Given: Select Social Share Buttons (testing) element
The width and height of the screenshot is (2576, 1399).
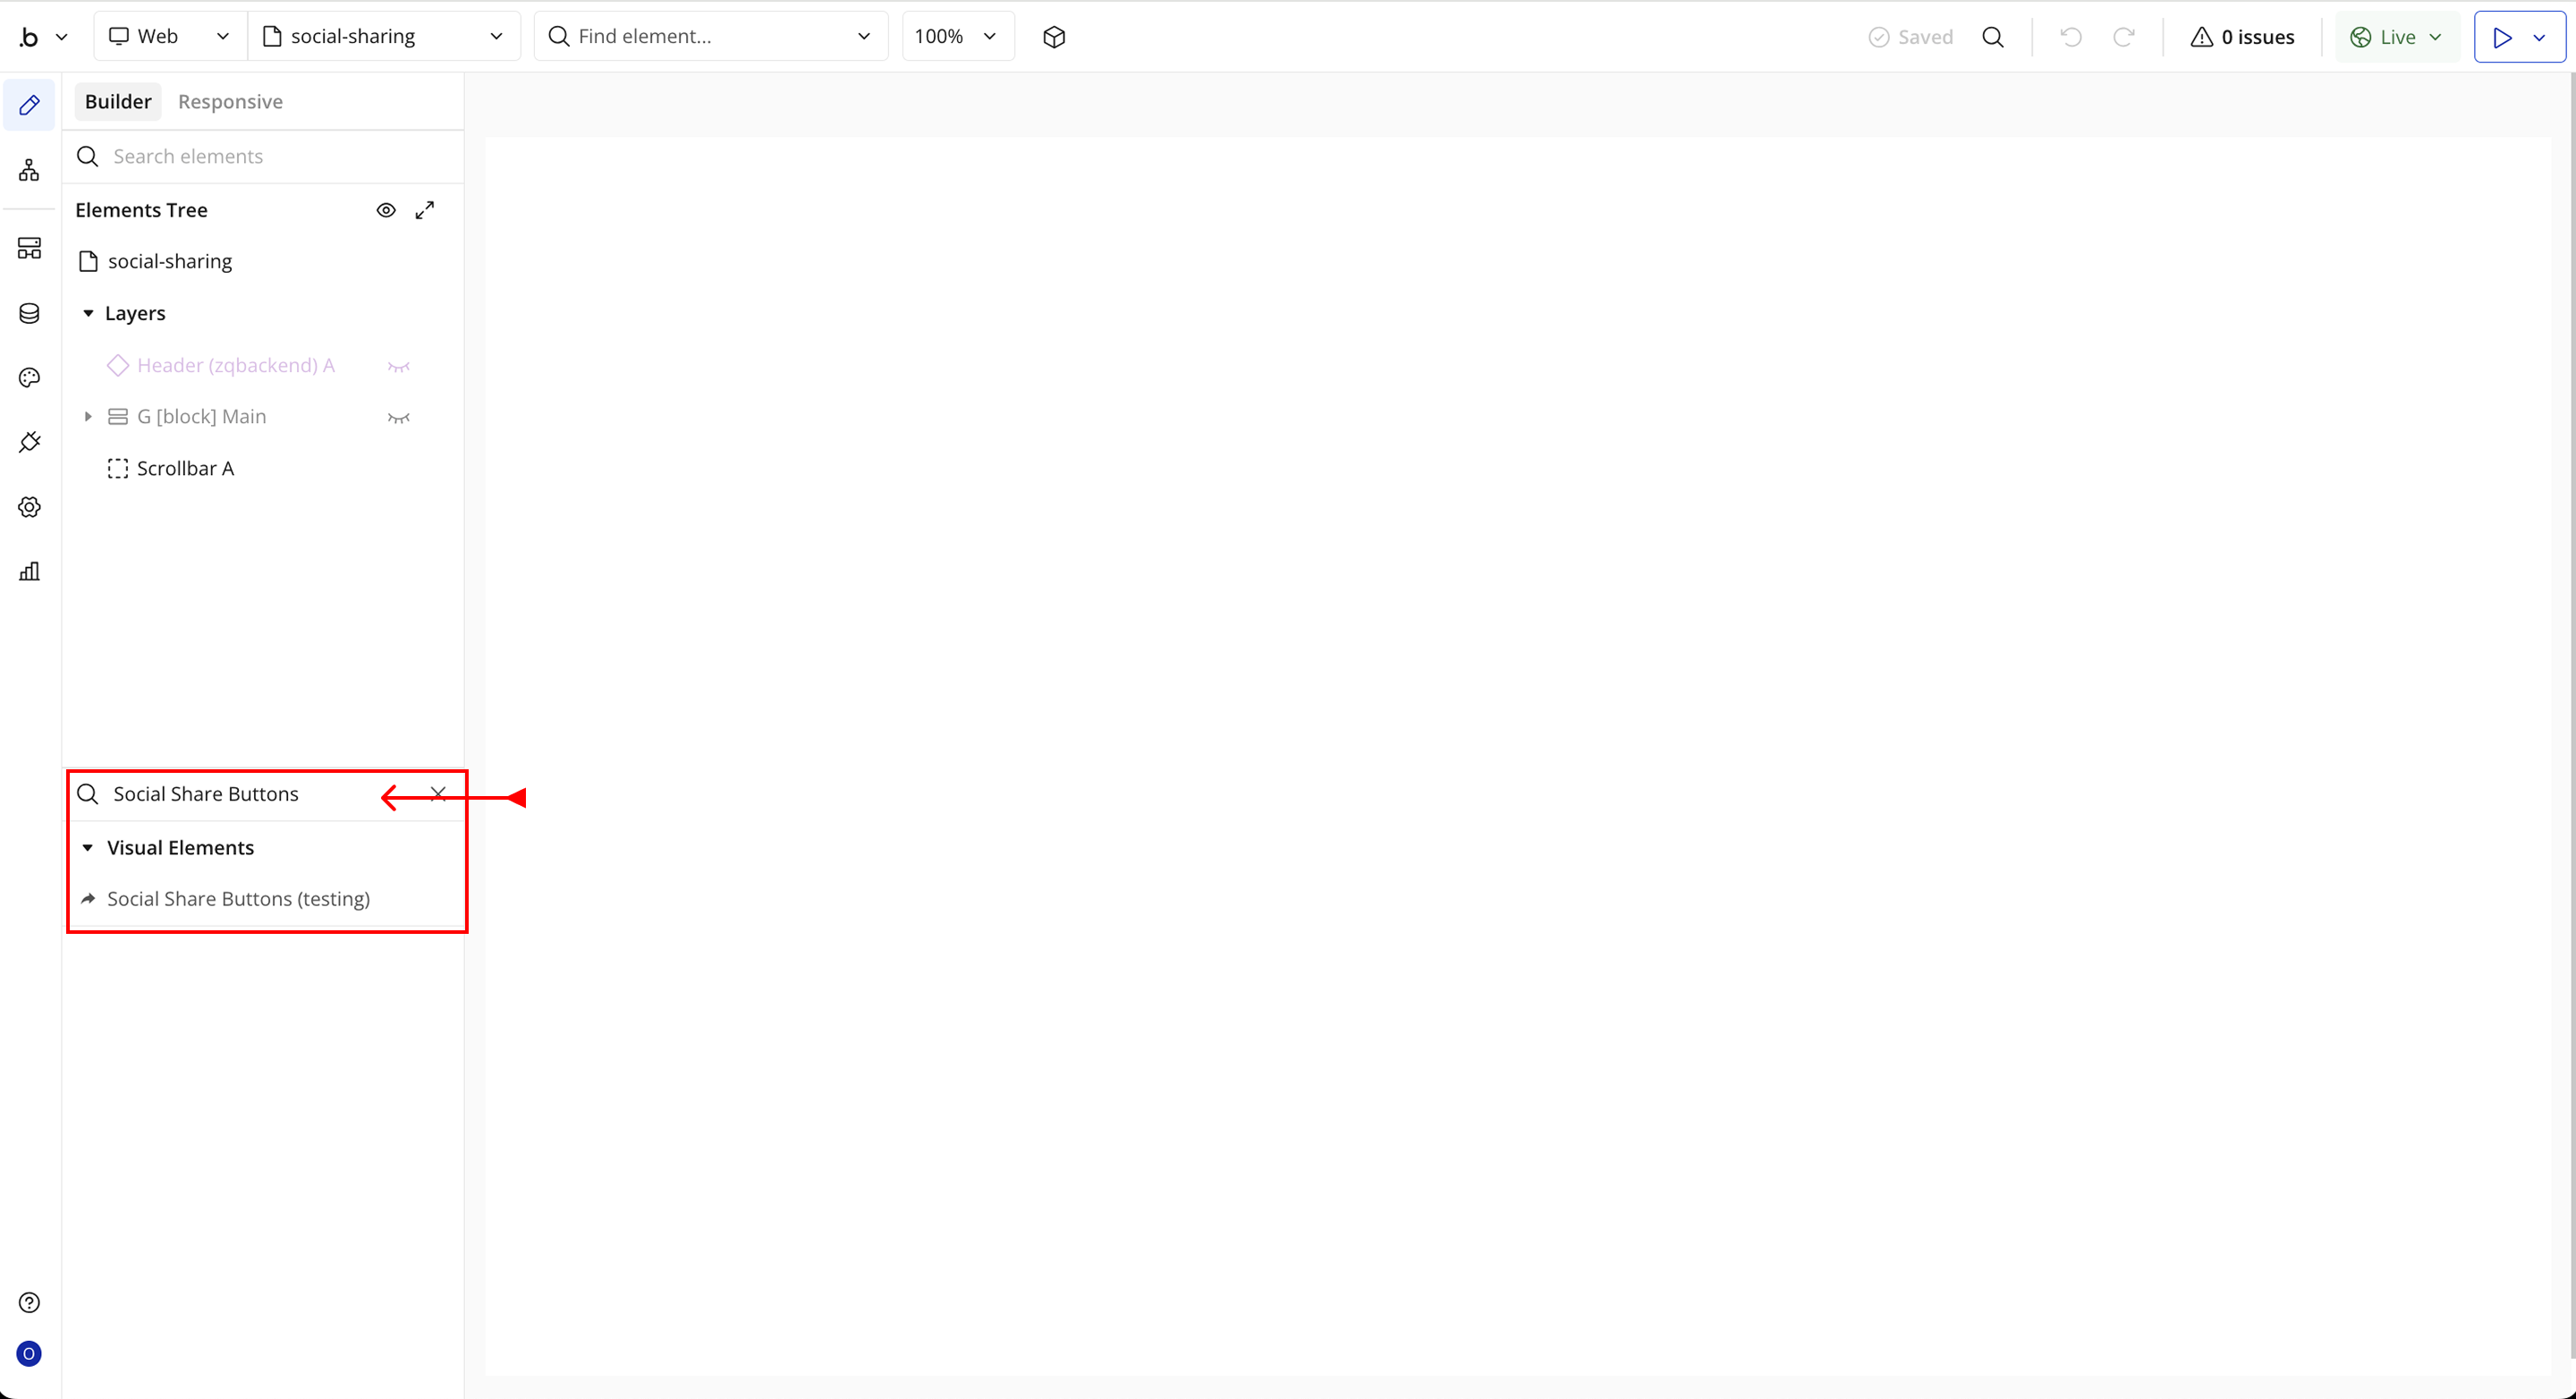Looking at the screenshot, I should coord(238,899).
